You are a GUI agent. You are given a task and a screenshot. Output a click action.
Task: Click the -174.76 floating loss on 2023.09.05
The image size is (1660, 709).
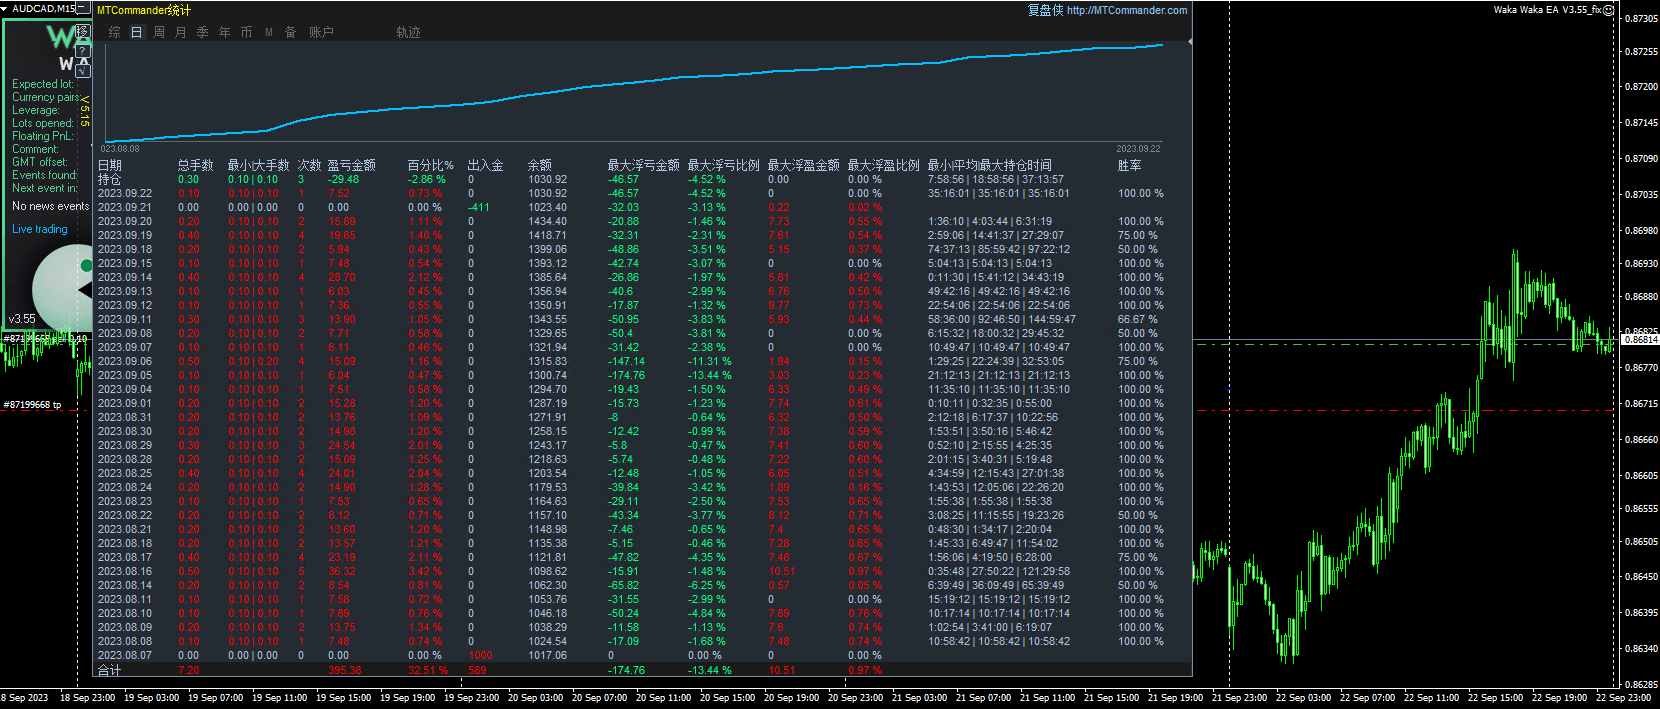pyautogui.click(x=627, y=375)
